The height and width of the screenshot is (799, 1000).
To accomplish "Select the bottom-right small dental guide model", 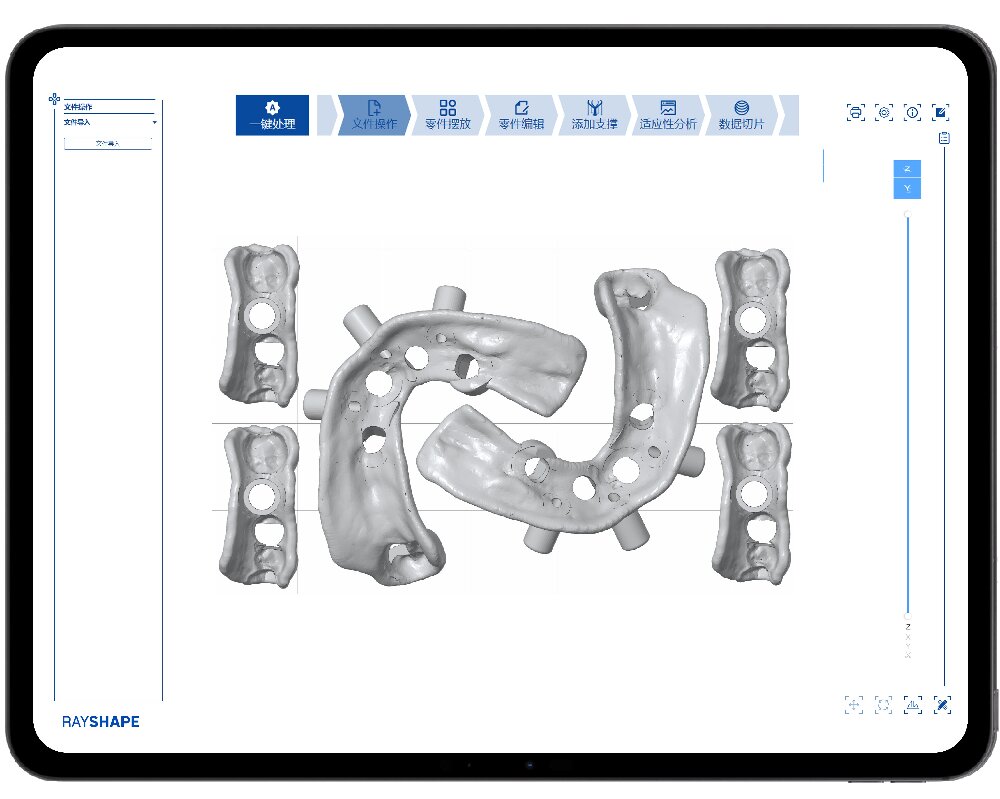I will (751, 504).
